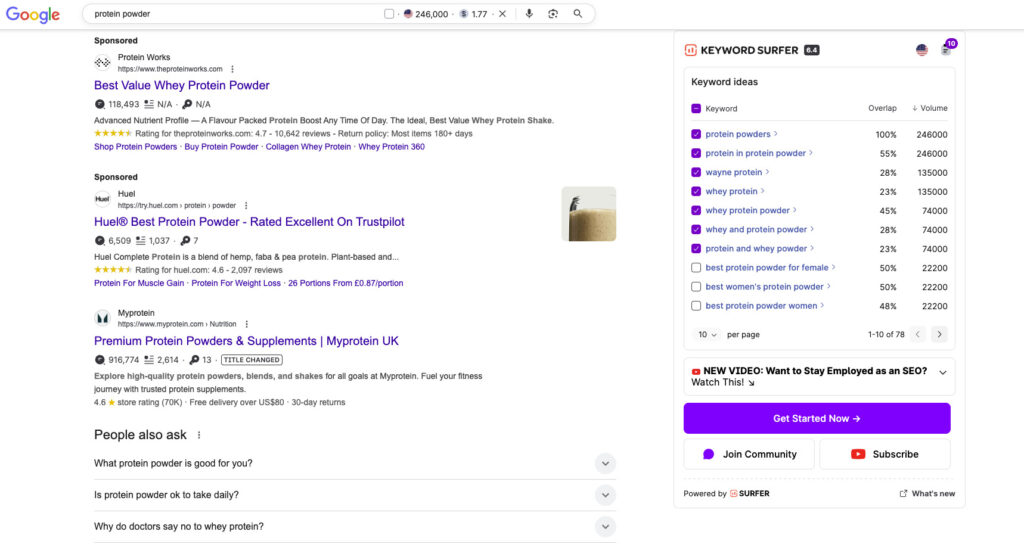Uncheck the 'whey protein powder' checkbox
This screenshot has height=544, width=1024.
[696, 210]
